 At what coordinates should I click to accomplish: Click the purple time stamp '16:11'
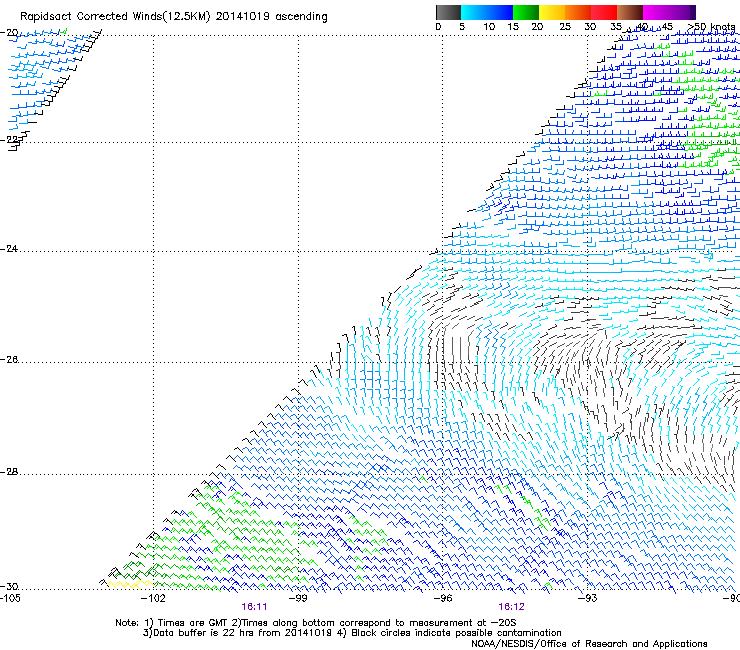pyautogui.click(x=254, y=607)
